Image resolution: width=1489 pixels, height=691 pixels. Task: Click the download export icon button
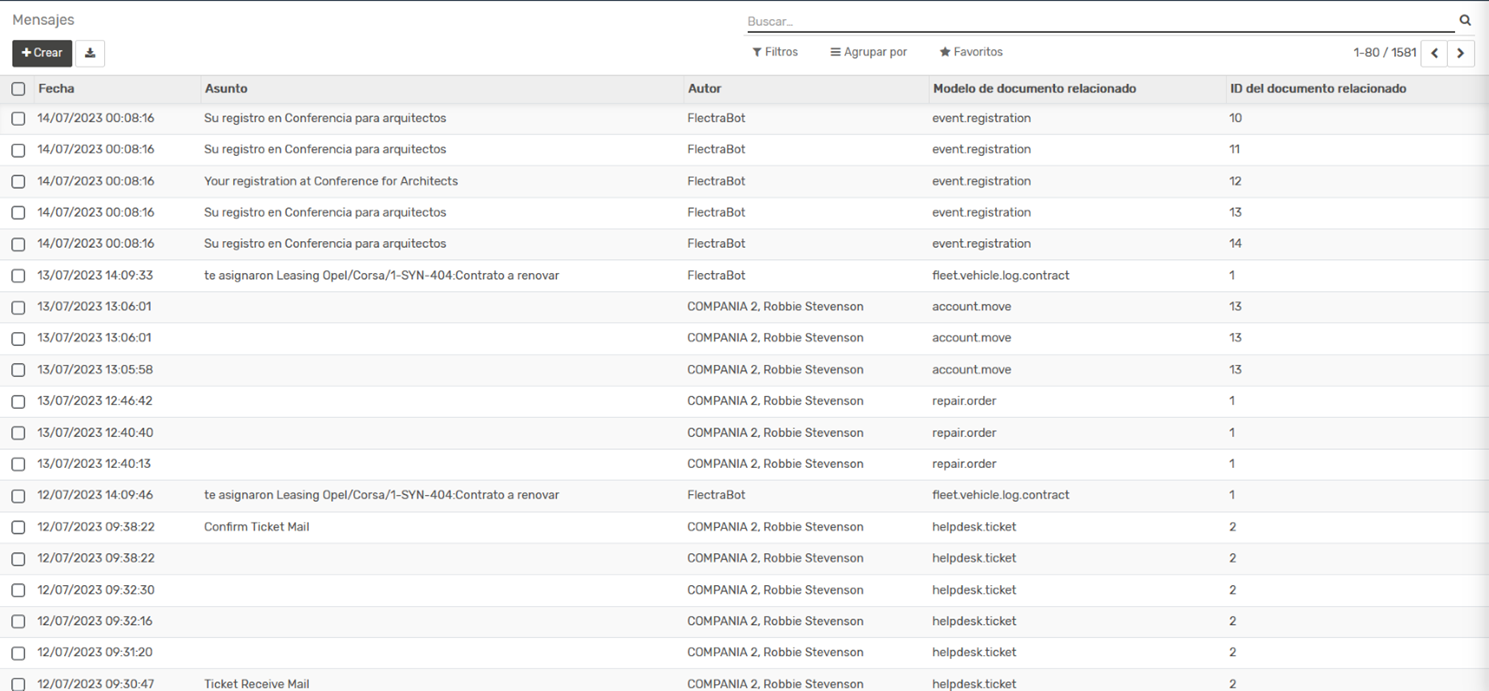point(90,53)
